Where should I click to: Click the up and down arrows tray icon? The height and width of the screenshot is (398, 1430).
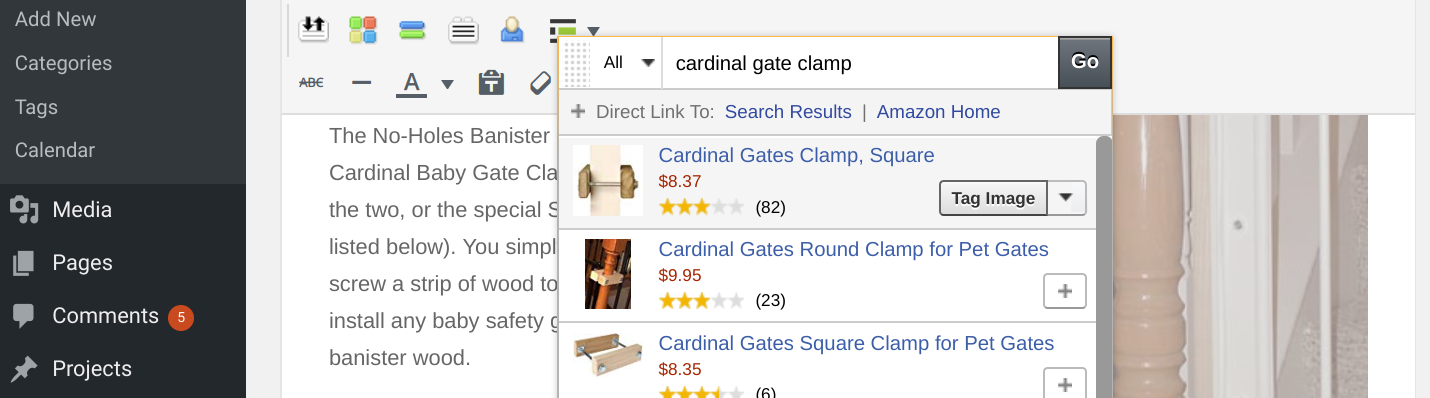pyautogui.click(x=313, y=29)
